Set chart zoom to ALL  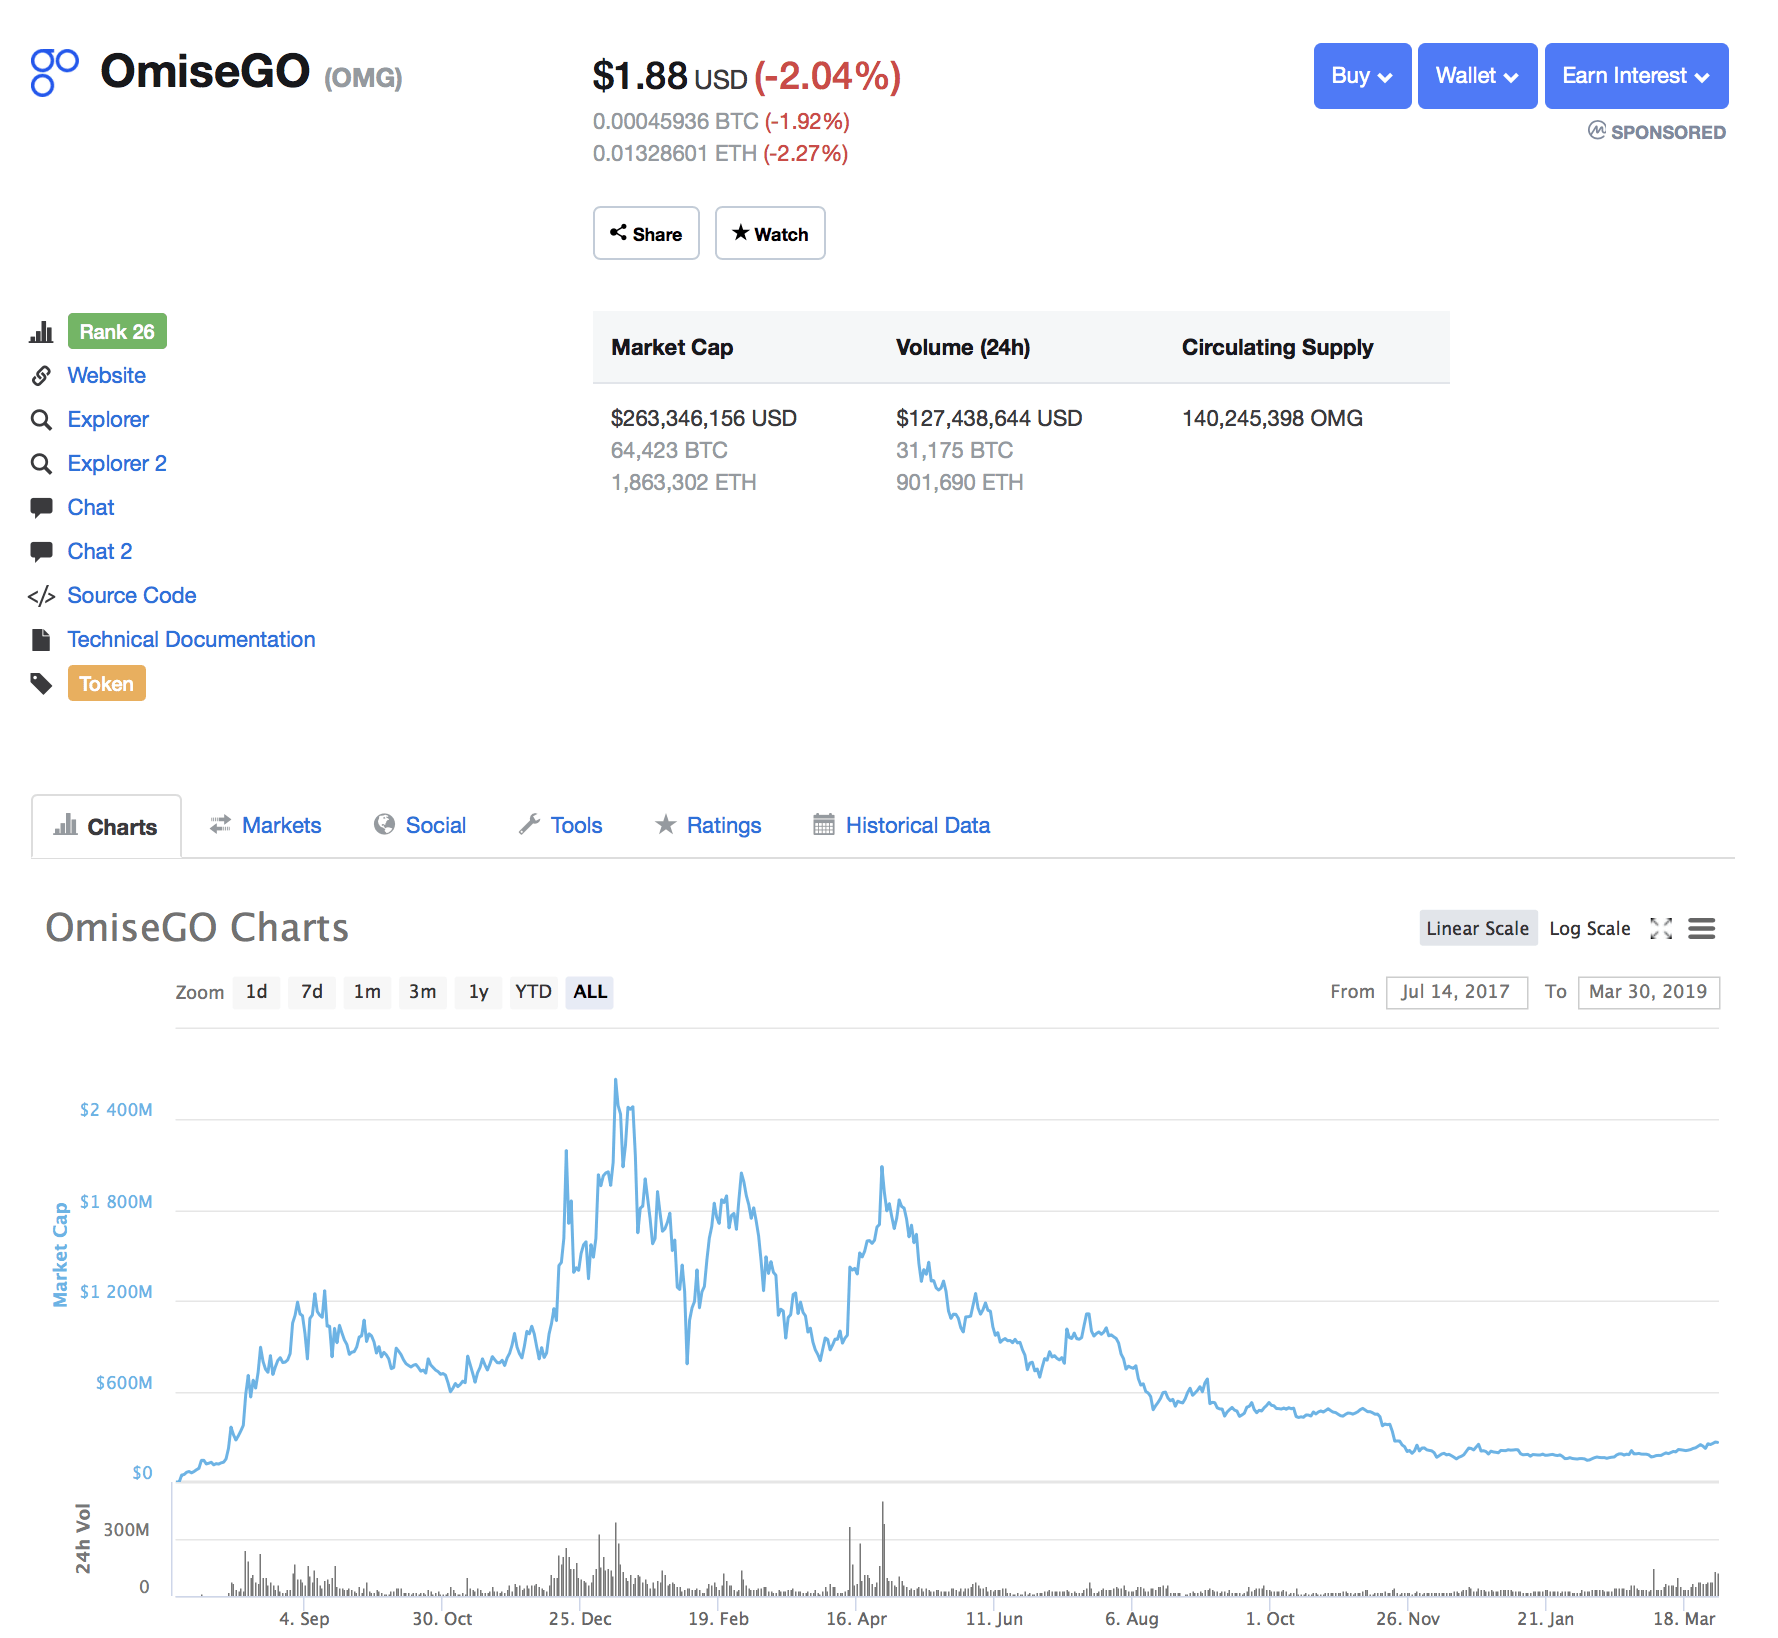[589, 992]
